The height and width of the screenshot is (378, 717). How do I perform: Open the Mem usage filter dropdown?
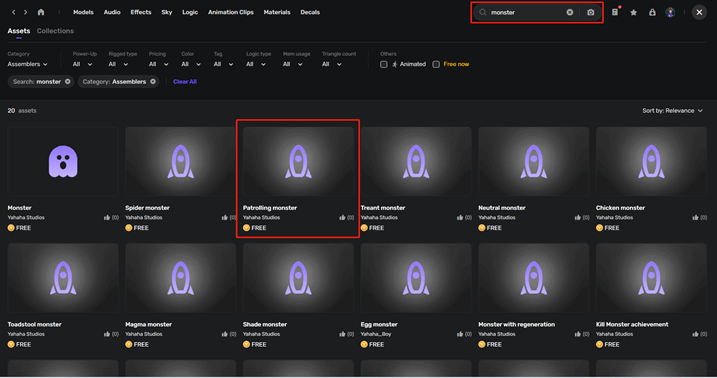pos(293,64)
